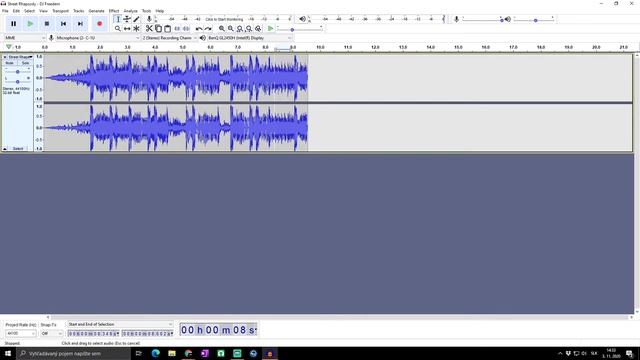Viewport: 640px width, 360px height.
Task: Pause playback with the Pause button
Action: [13, 24]
